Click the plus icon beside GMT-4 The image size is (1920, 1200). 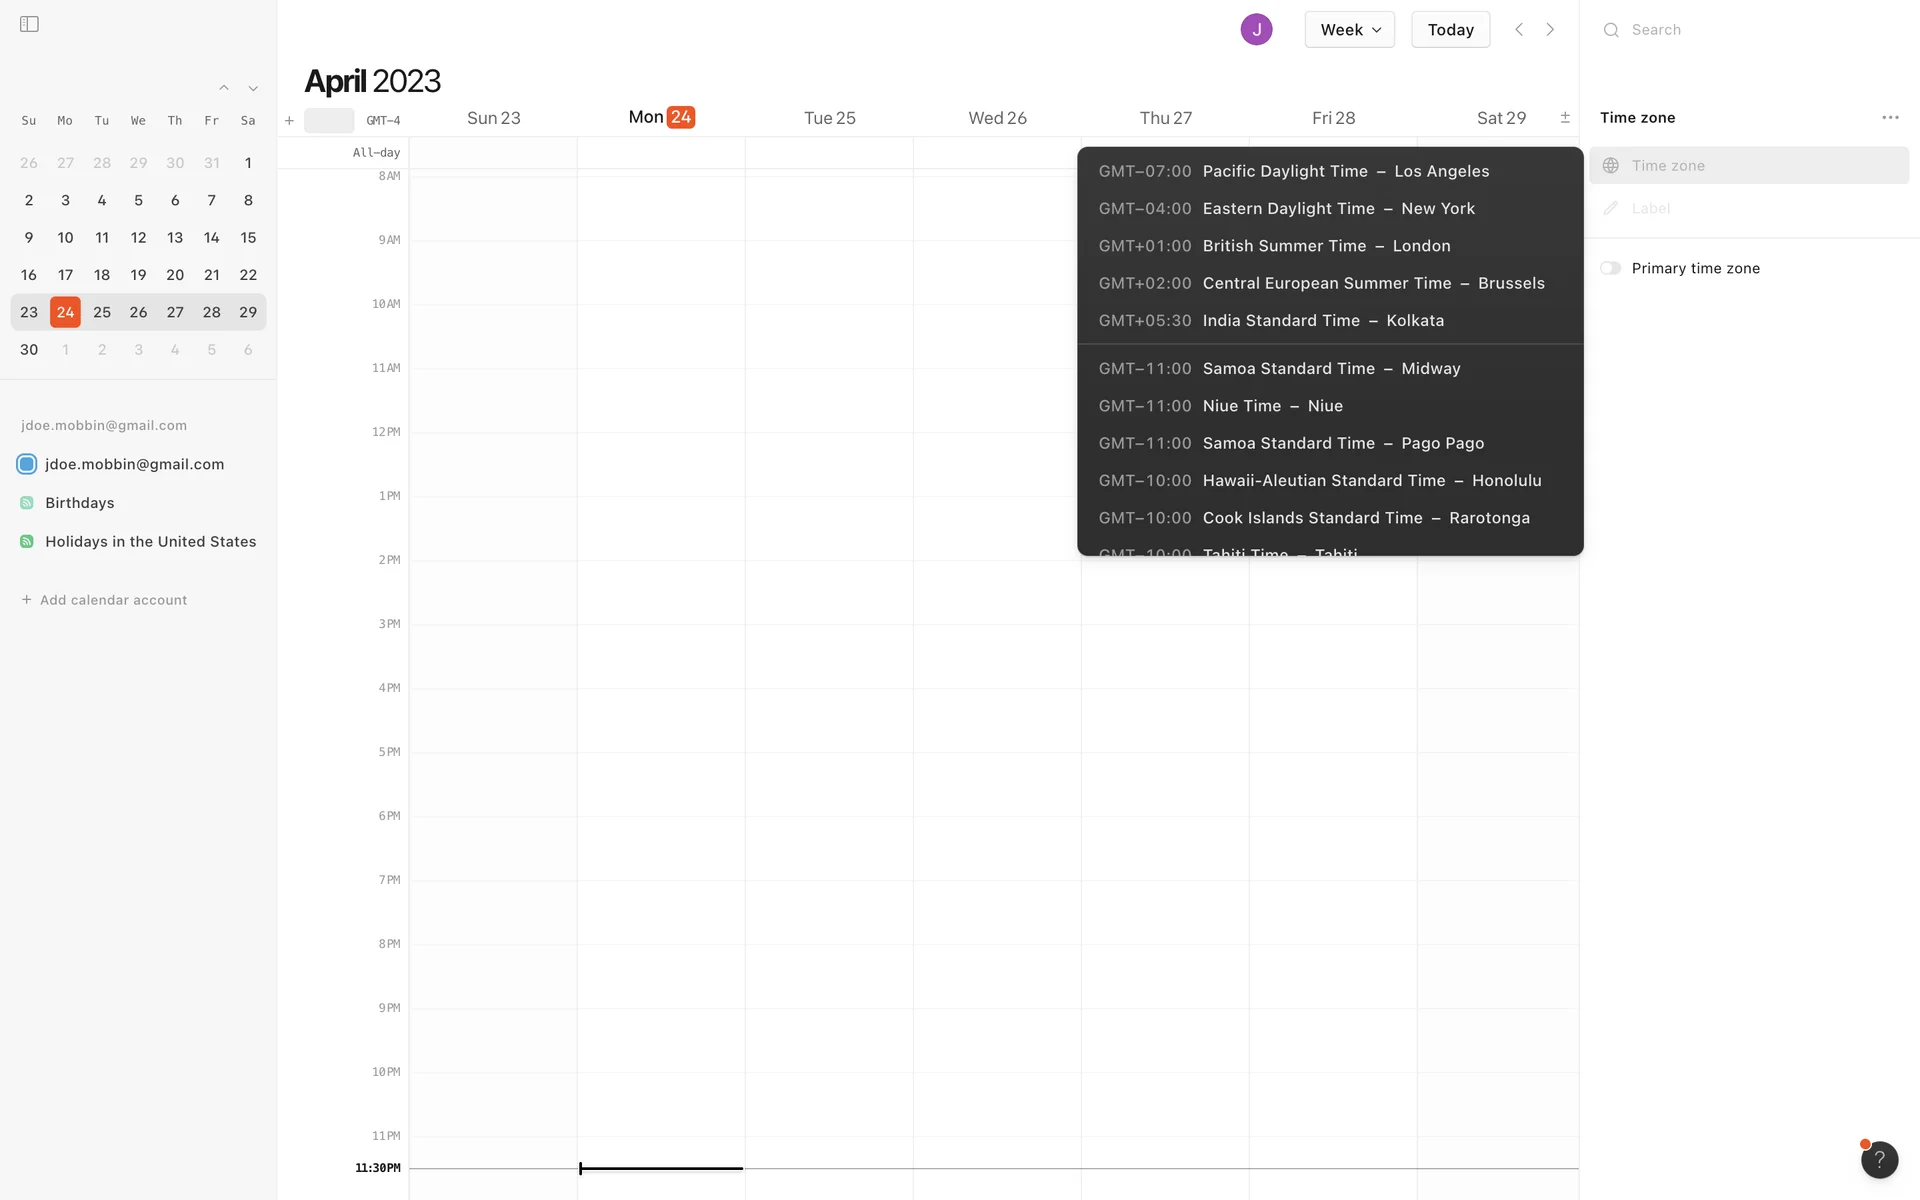coord(289,121)
